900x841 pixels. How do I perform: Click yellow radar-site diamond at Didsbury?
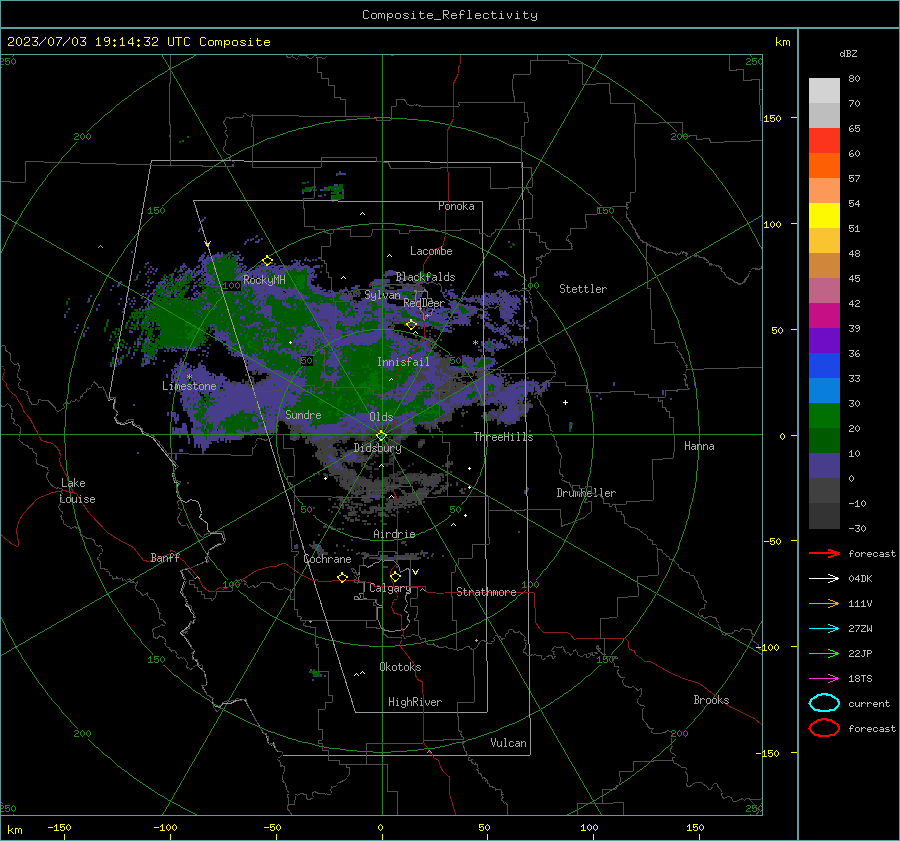click(381, 436)
